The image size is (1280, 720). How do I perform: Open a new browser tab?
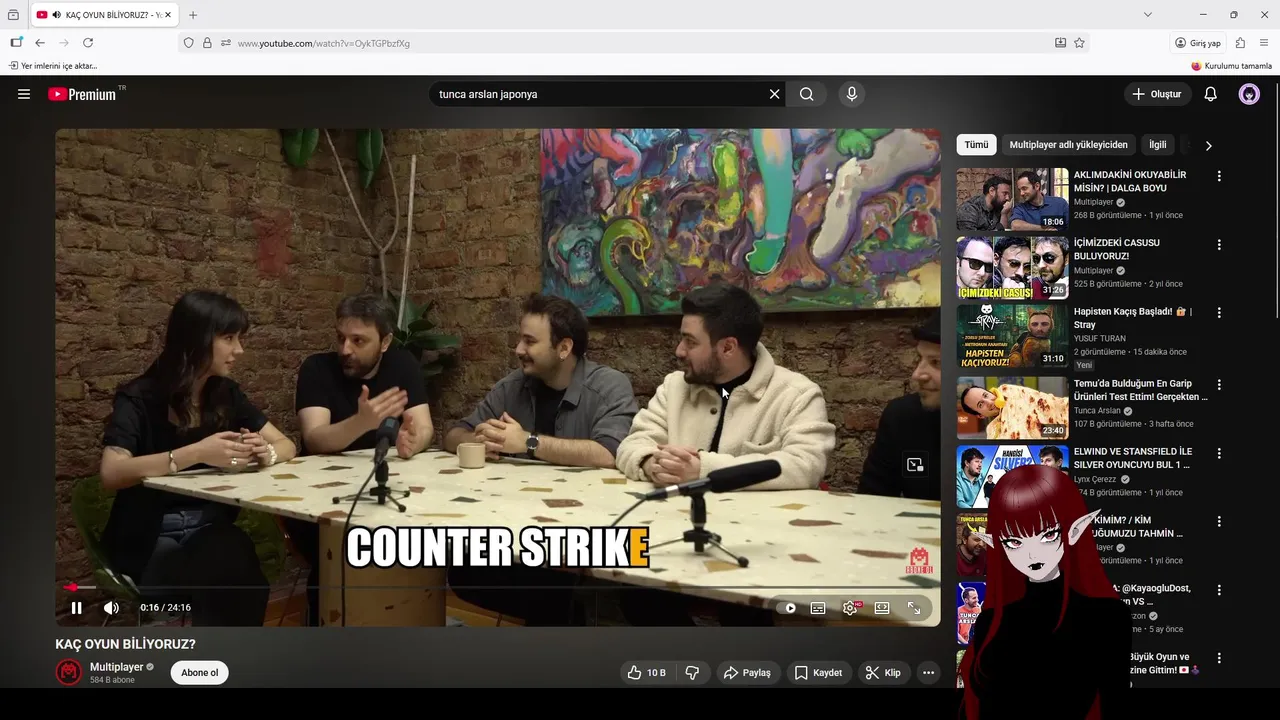[193, 15]
